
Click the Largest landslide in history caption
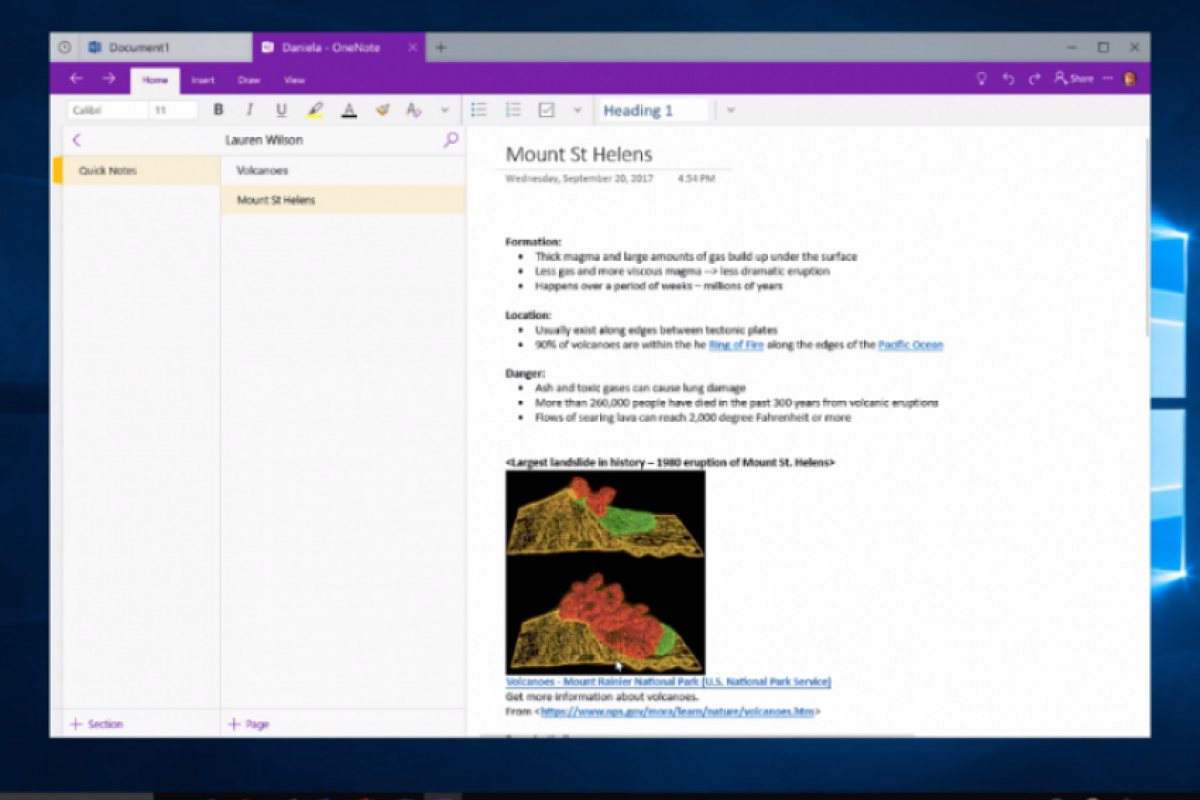670,462
